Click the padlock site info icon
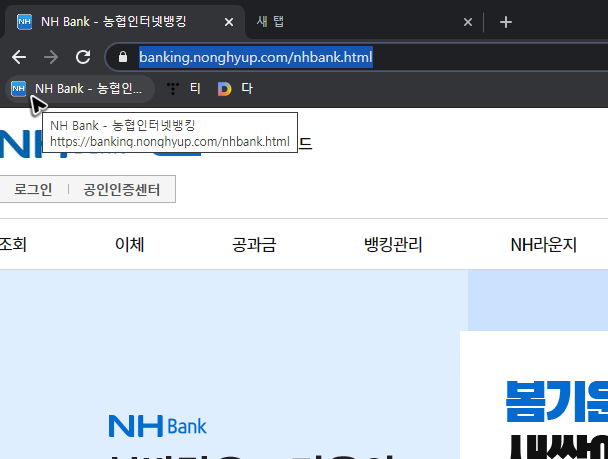This screenshot has width=608, height=459. click(123, 57)
